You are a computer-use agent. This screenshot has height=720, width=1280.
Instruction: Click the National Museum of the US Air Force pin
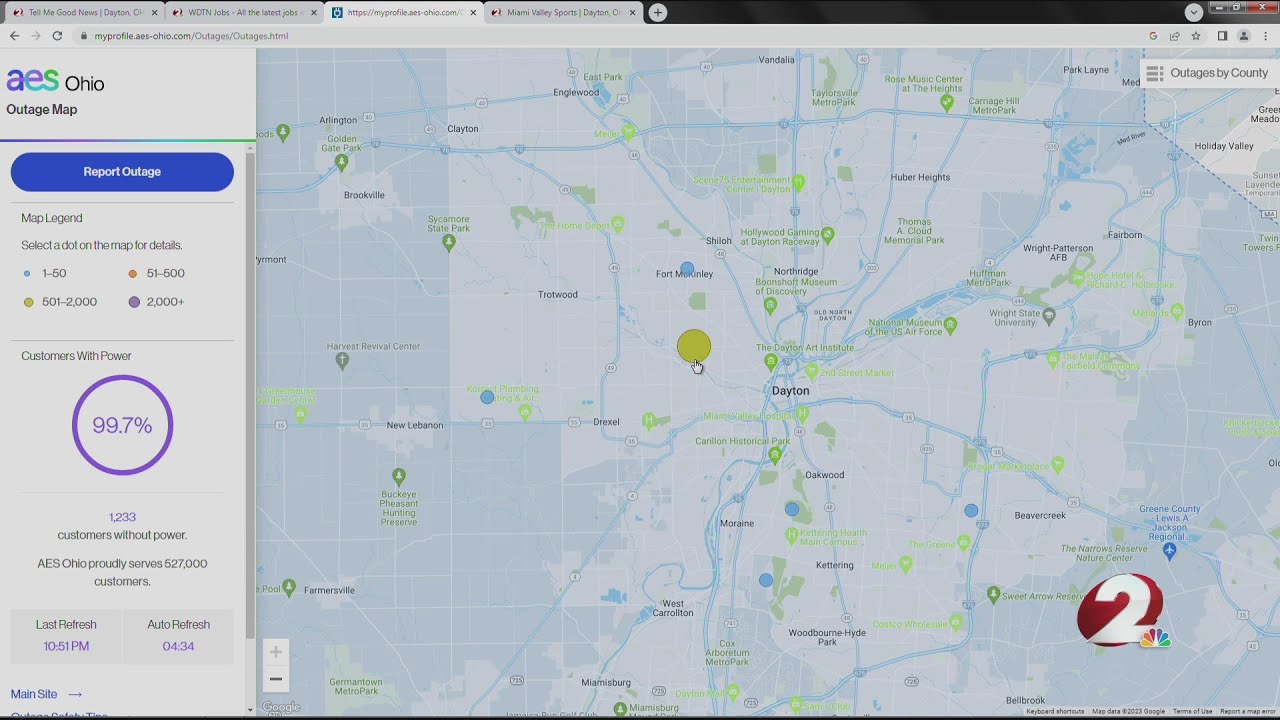950,324
